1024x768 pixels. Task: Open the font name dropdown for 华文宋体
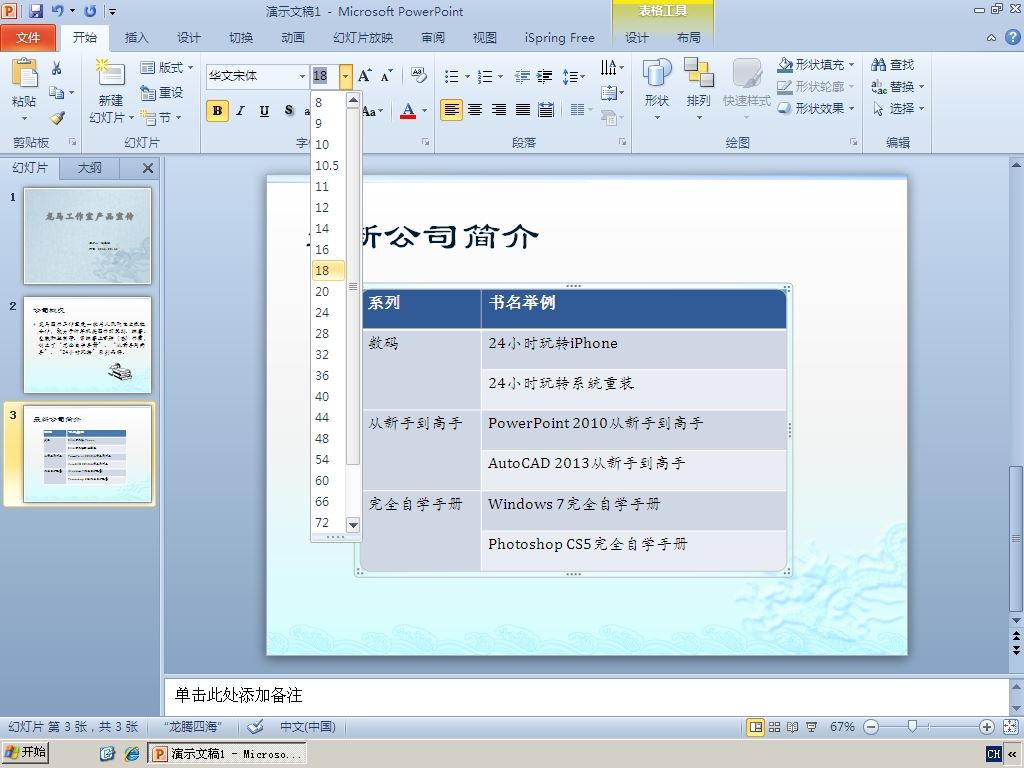pos(302,76)
